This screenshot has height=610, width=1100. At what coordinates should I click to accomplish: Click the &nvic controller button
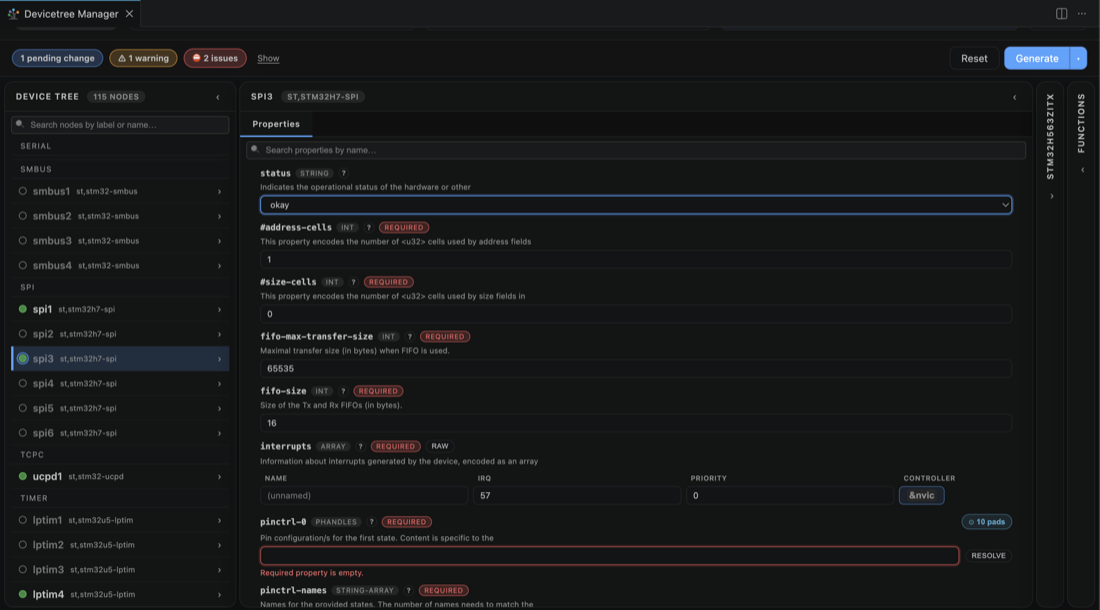(x=921, y=496)
